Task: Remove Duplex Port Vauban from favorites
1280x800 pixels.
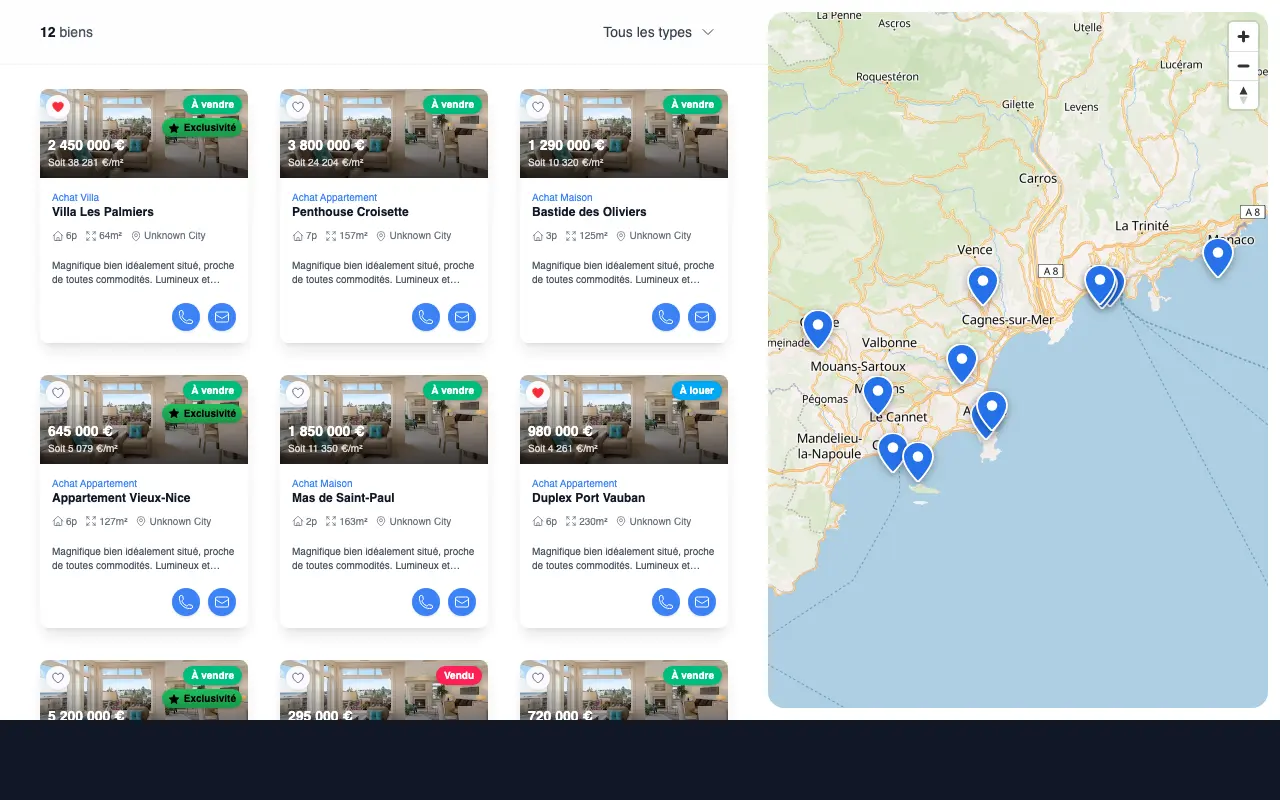Action: click(538, 393)
